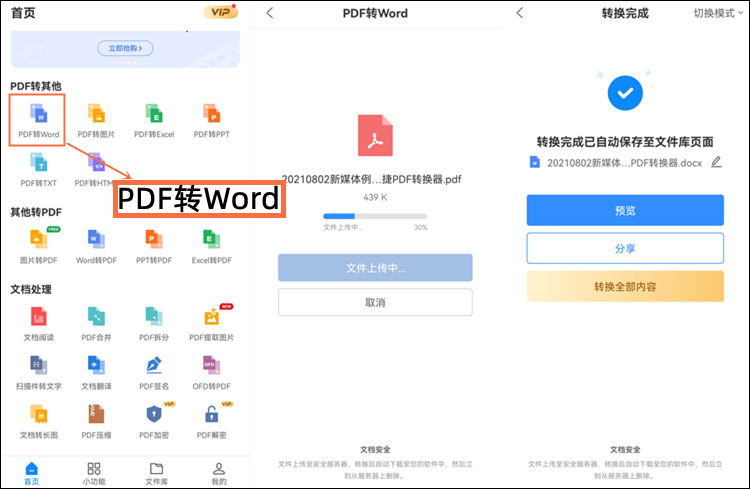The width and height of the screenshot is (750, 489).
Task: Click 转换全部内容 button
Action: (x=625, y=286)
